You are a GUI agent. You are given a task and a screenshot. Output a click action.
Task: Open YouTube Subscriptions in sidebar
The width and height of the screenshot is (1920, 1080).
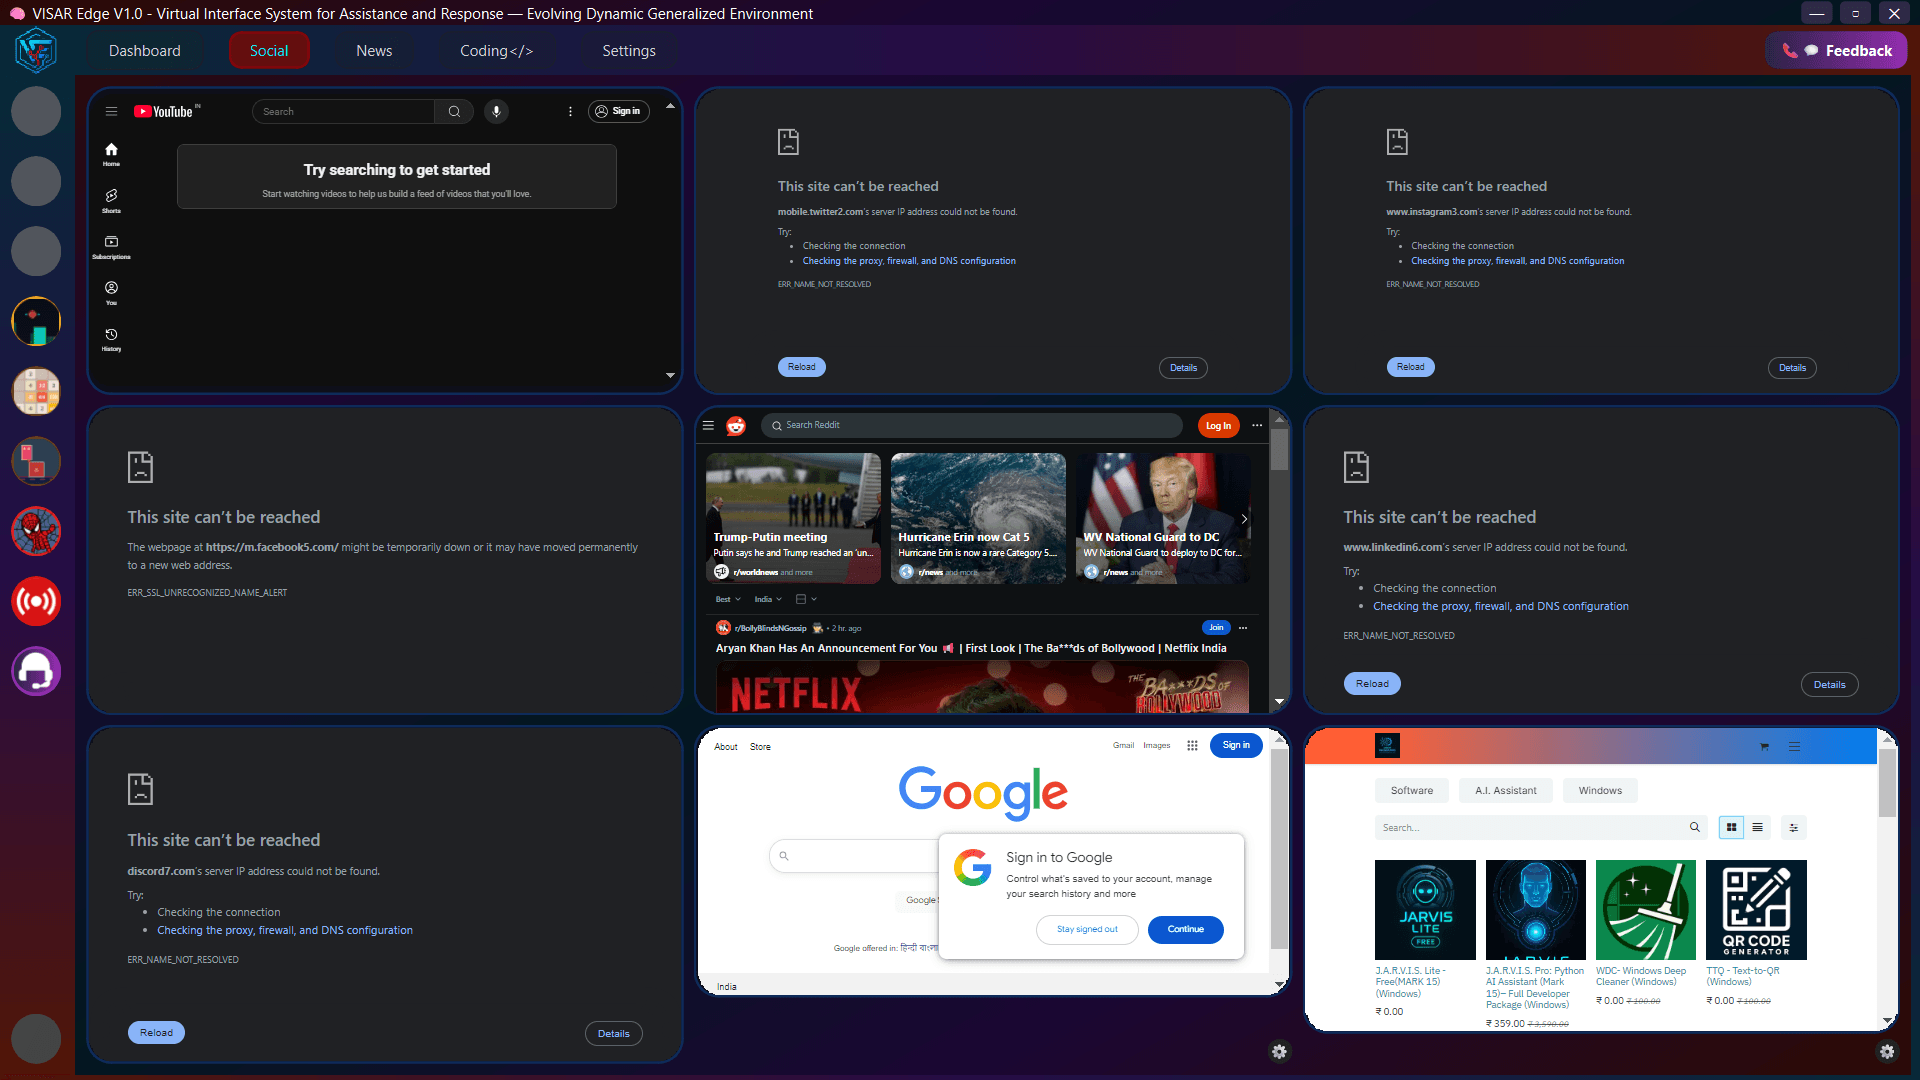click(x=111, y=247)
